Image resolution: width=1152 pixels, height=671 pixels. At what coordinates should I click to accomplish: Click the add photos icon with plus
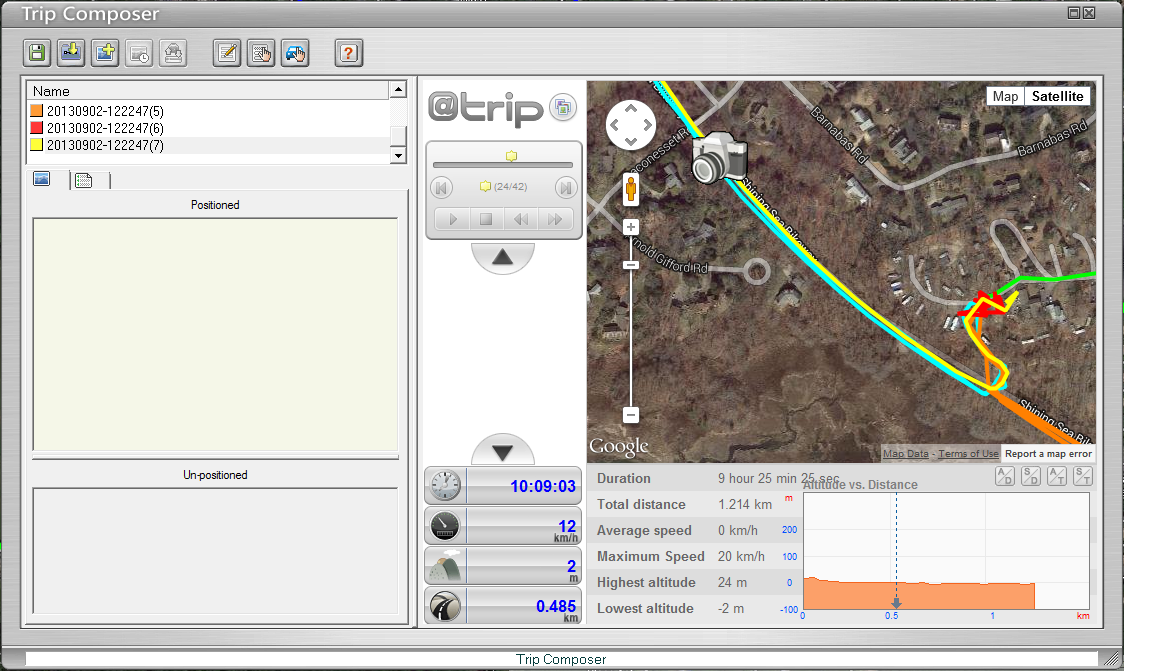tap(105, 53)
